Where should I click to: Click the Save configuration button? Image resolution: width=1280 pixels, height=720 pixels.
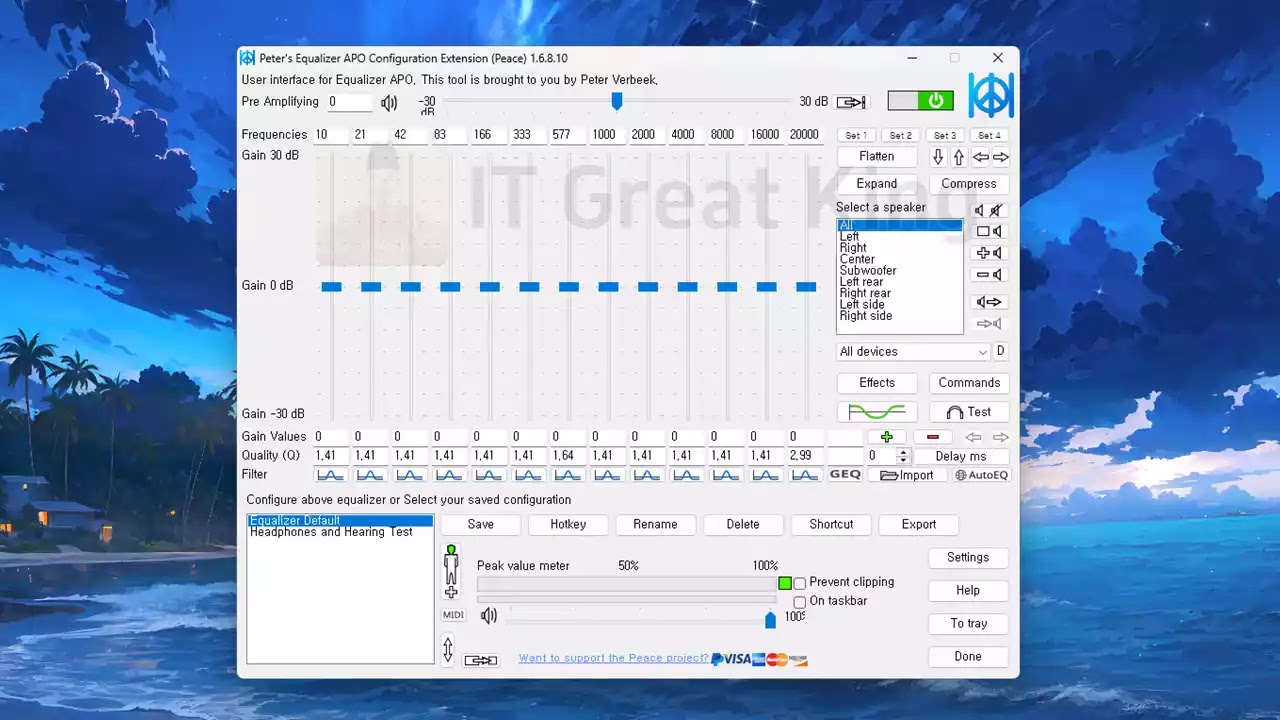coord(481,525)
